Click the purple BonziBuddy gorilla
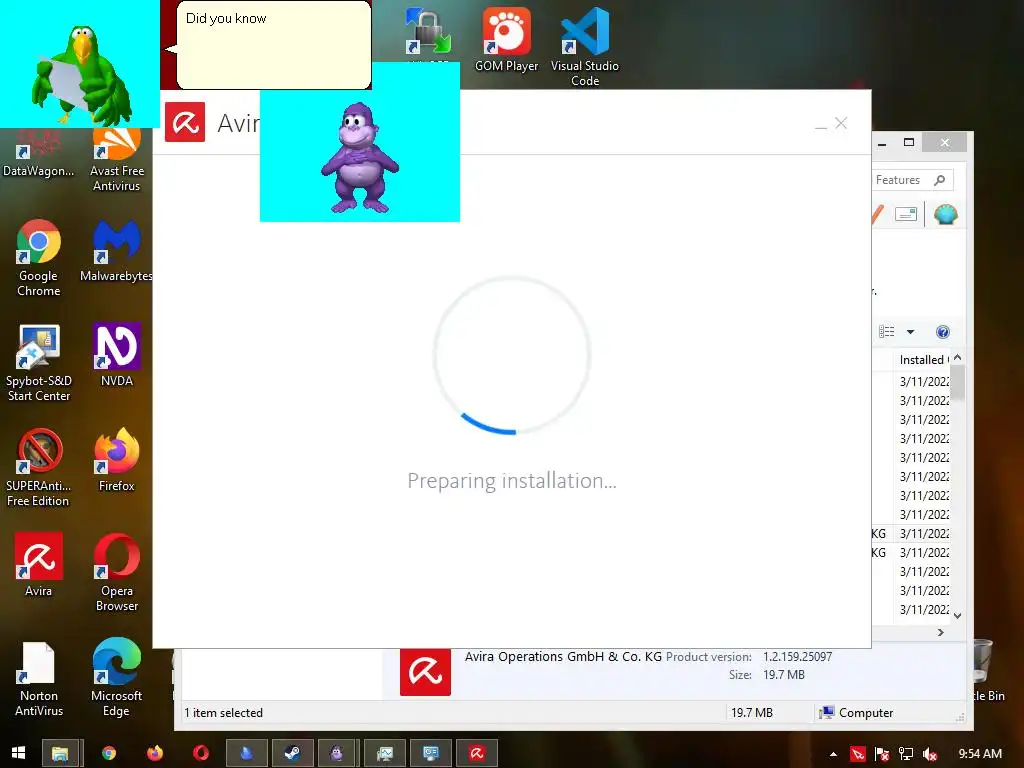This screenshot has height=768, width=1024. (359, 157)
